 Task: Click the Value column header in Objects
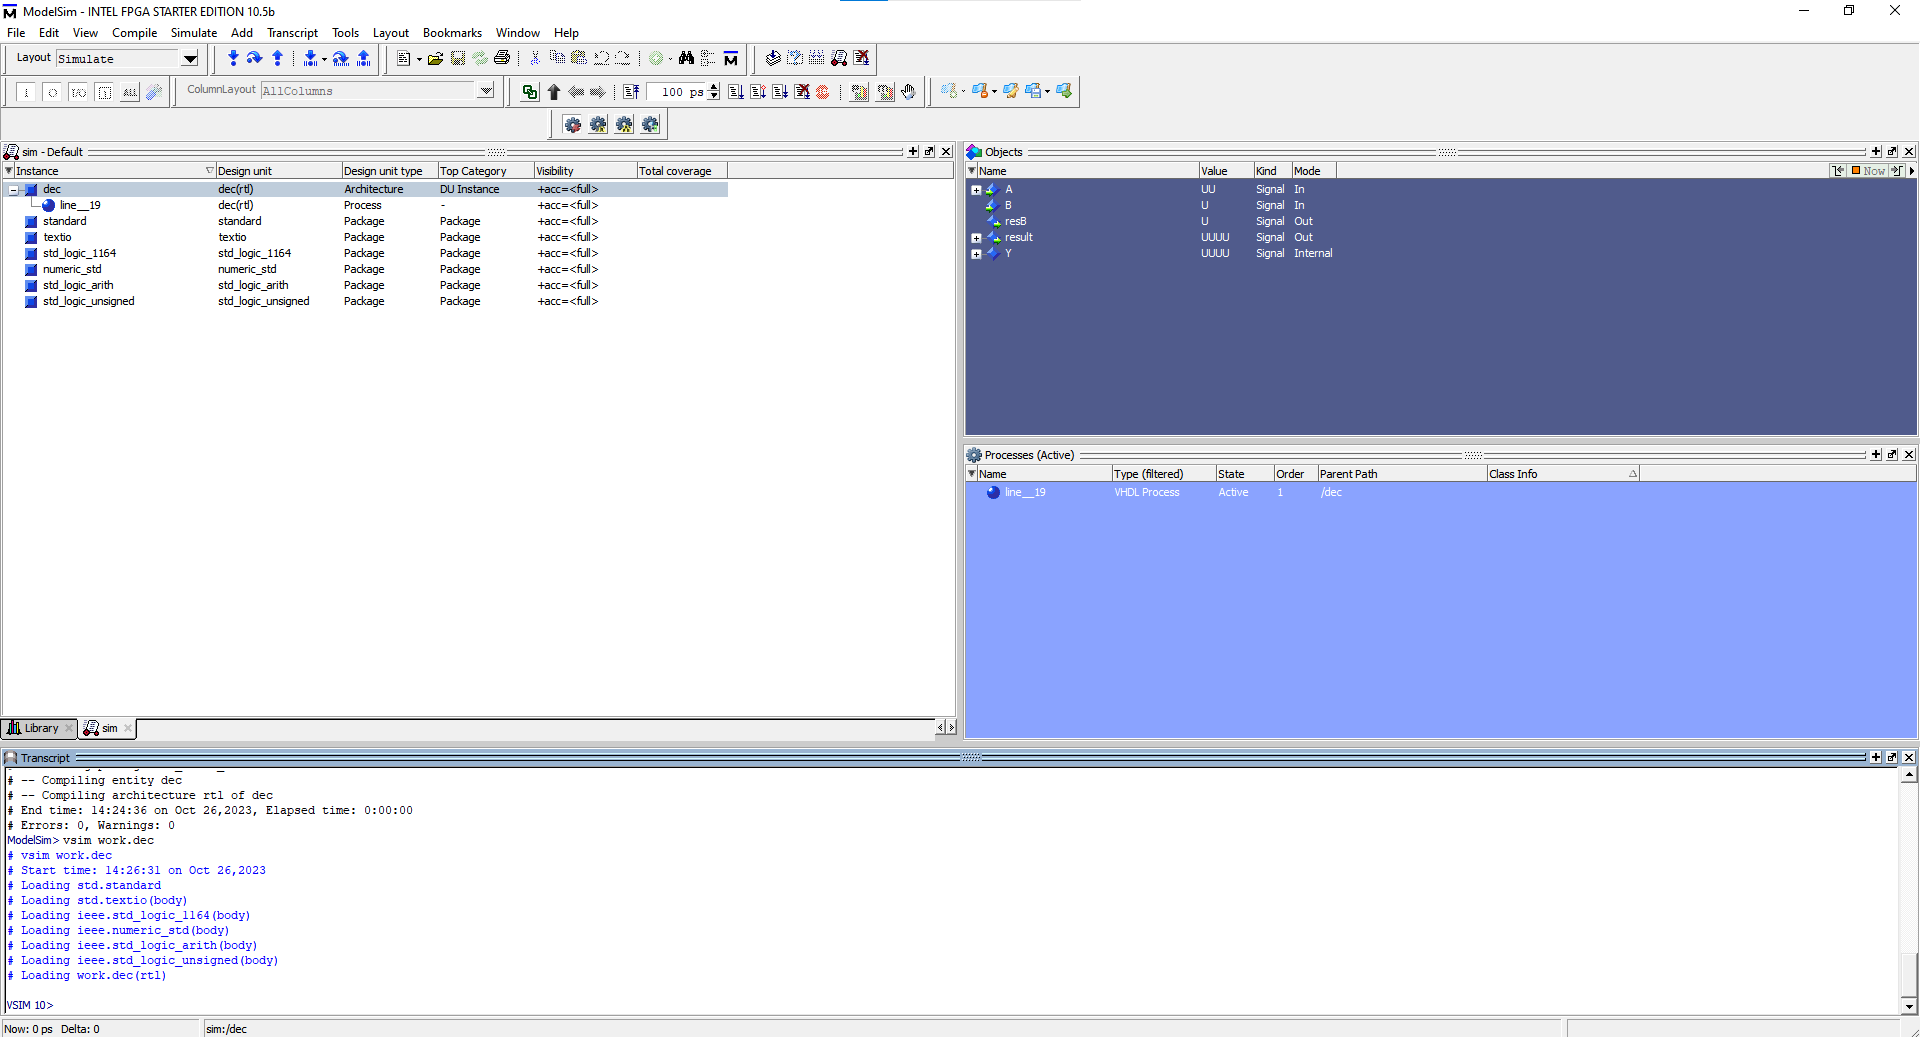[x=1226, y=171]
